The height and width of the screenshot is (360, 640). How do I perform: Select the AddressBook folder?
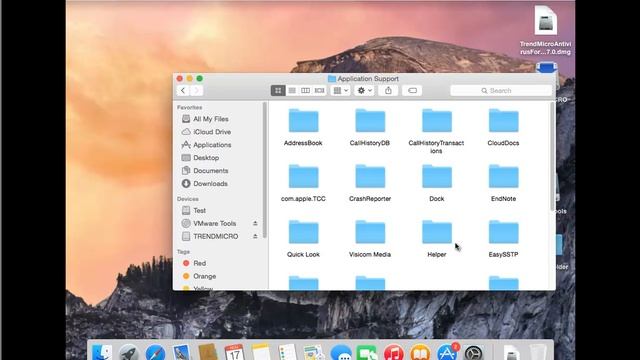click(x=303, y=127)
